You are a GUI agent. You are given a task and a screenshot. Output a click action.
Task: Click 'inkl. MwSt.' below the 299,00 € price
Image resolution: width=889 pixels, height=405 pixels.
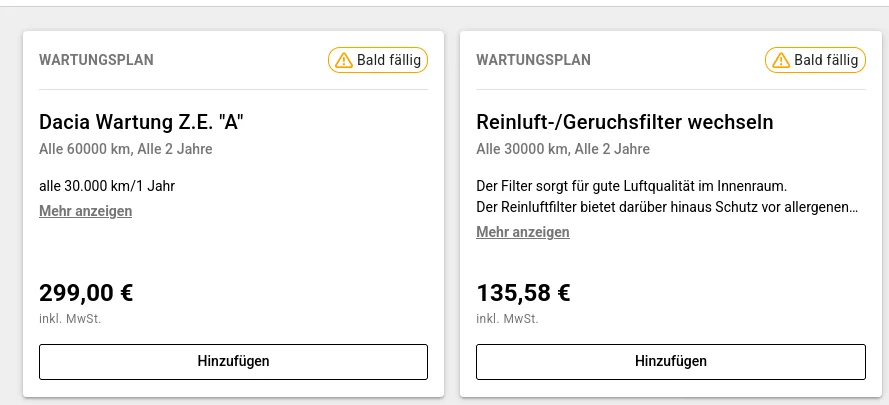click(x=70, y=319)
